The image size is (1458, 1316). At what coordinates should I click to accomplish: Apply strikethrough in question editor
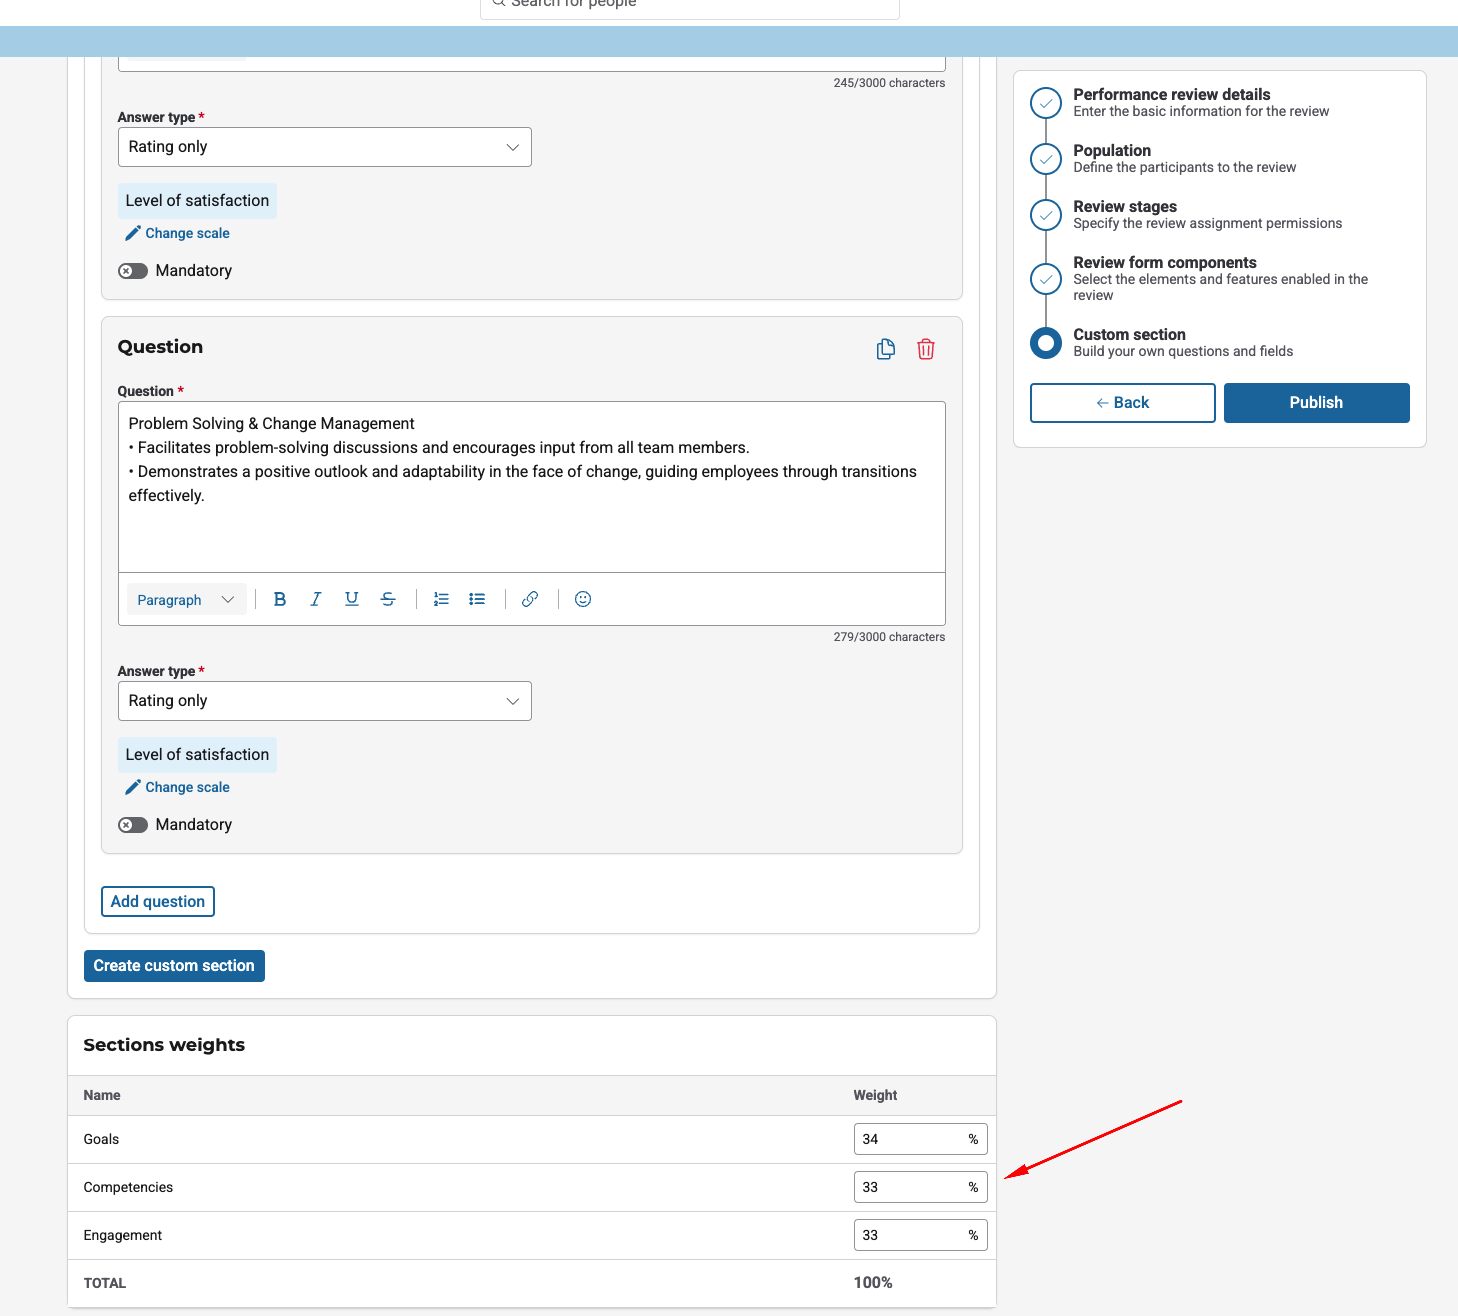(x=388, y=599)
